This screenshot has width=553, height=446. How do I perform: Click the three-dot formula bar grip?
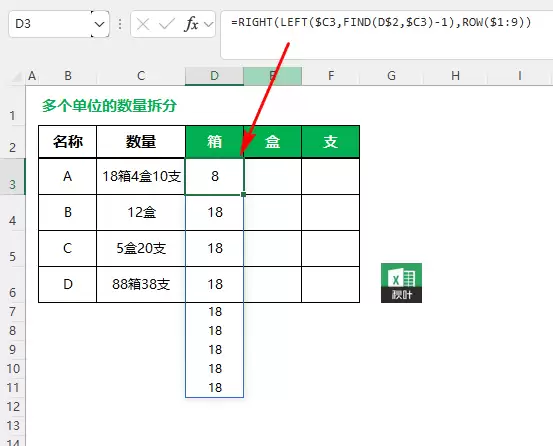point(120,24)
